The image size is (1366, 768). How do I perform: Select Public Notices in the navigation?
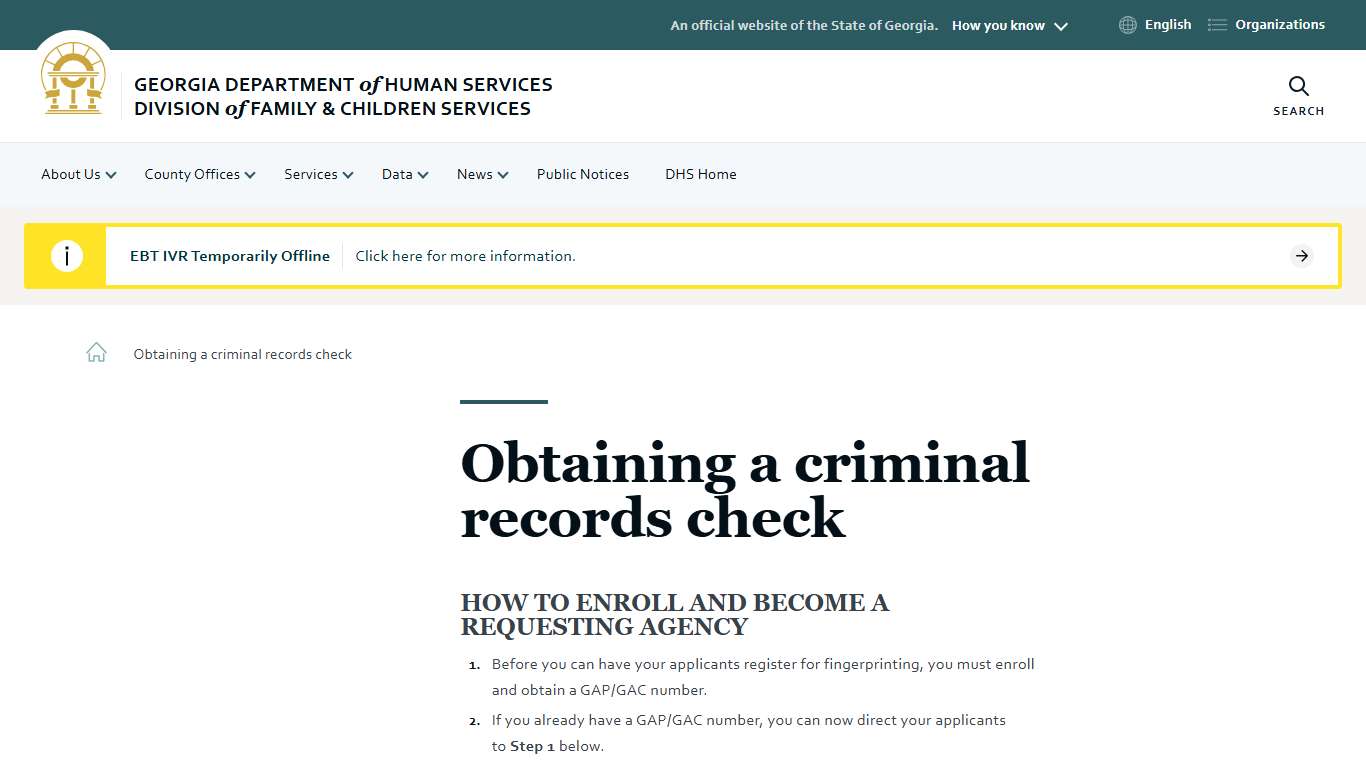(x=583, y=174)
